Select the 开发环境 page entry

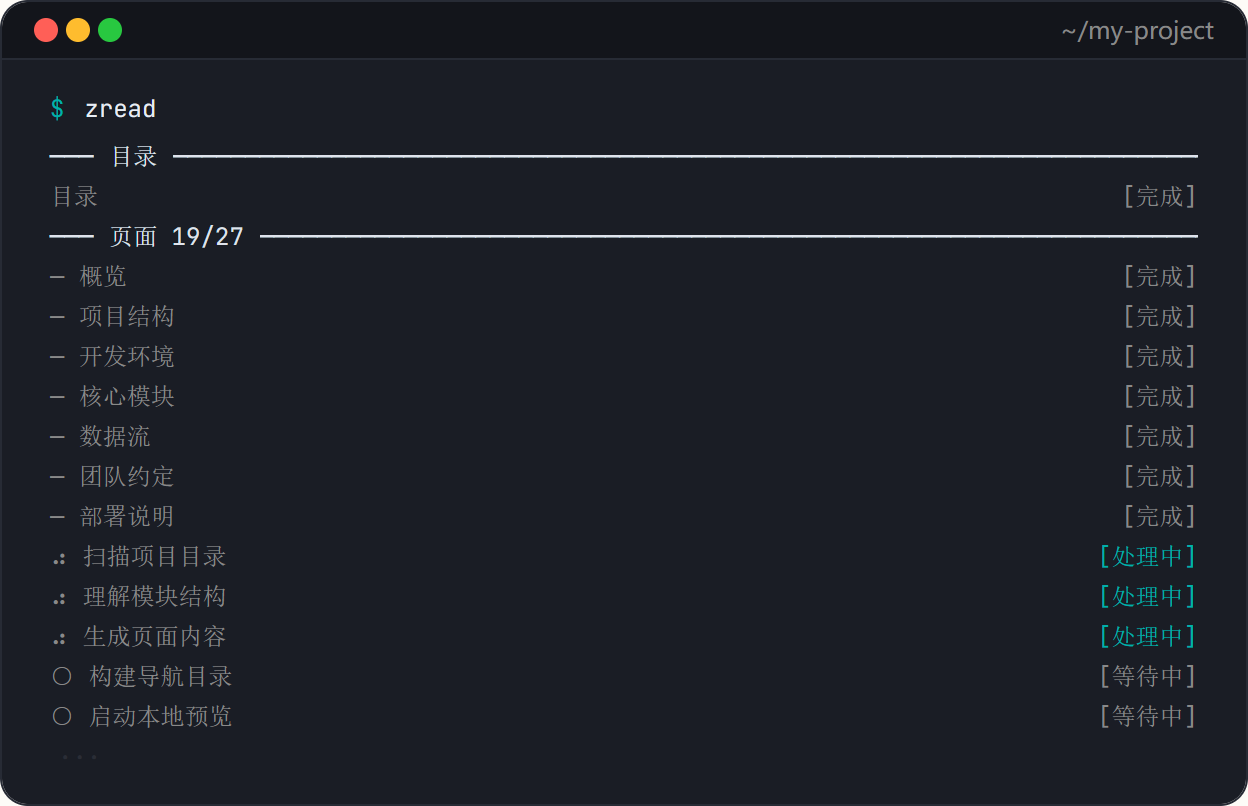(x=127, y=357)
